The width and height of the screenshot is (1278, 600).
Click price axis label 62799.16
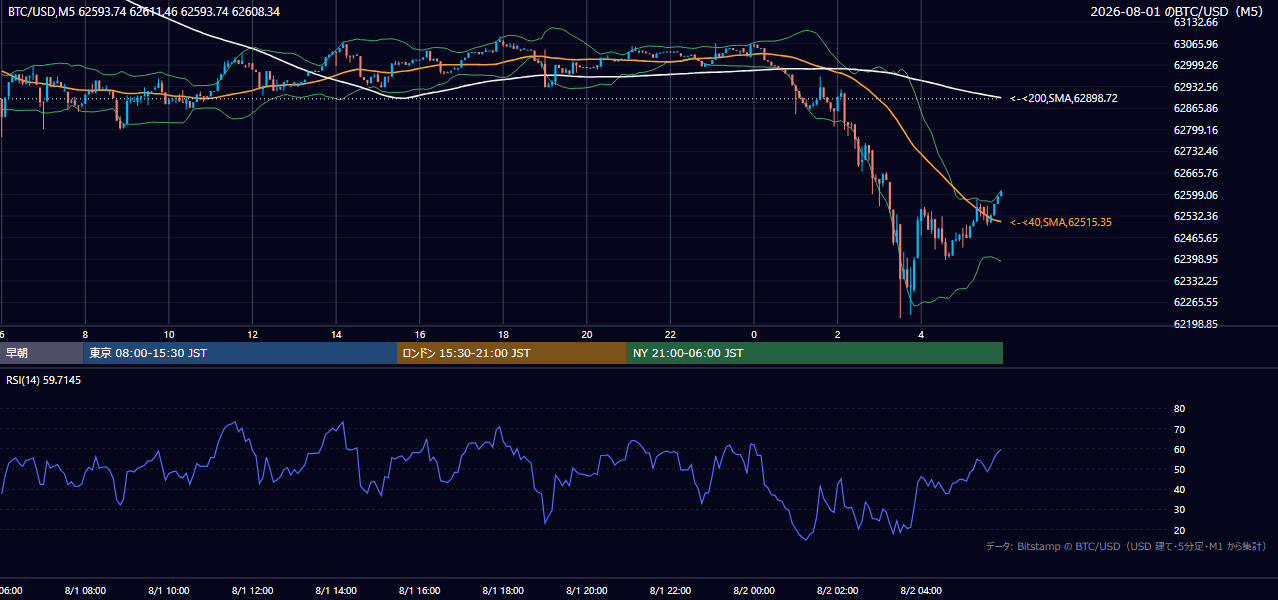click(1195, 130)
